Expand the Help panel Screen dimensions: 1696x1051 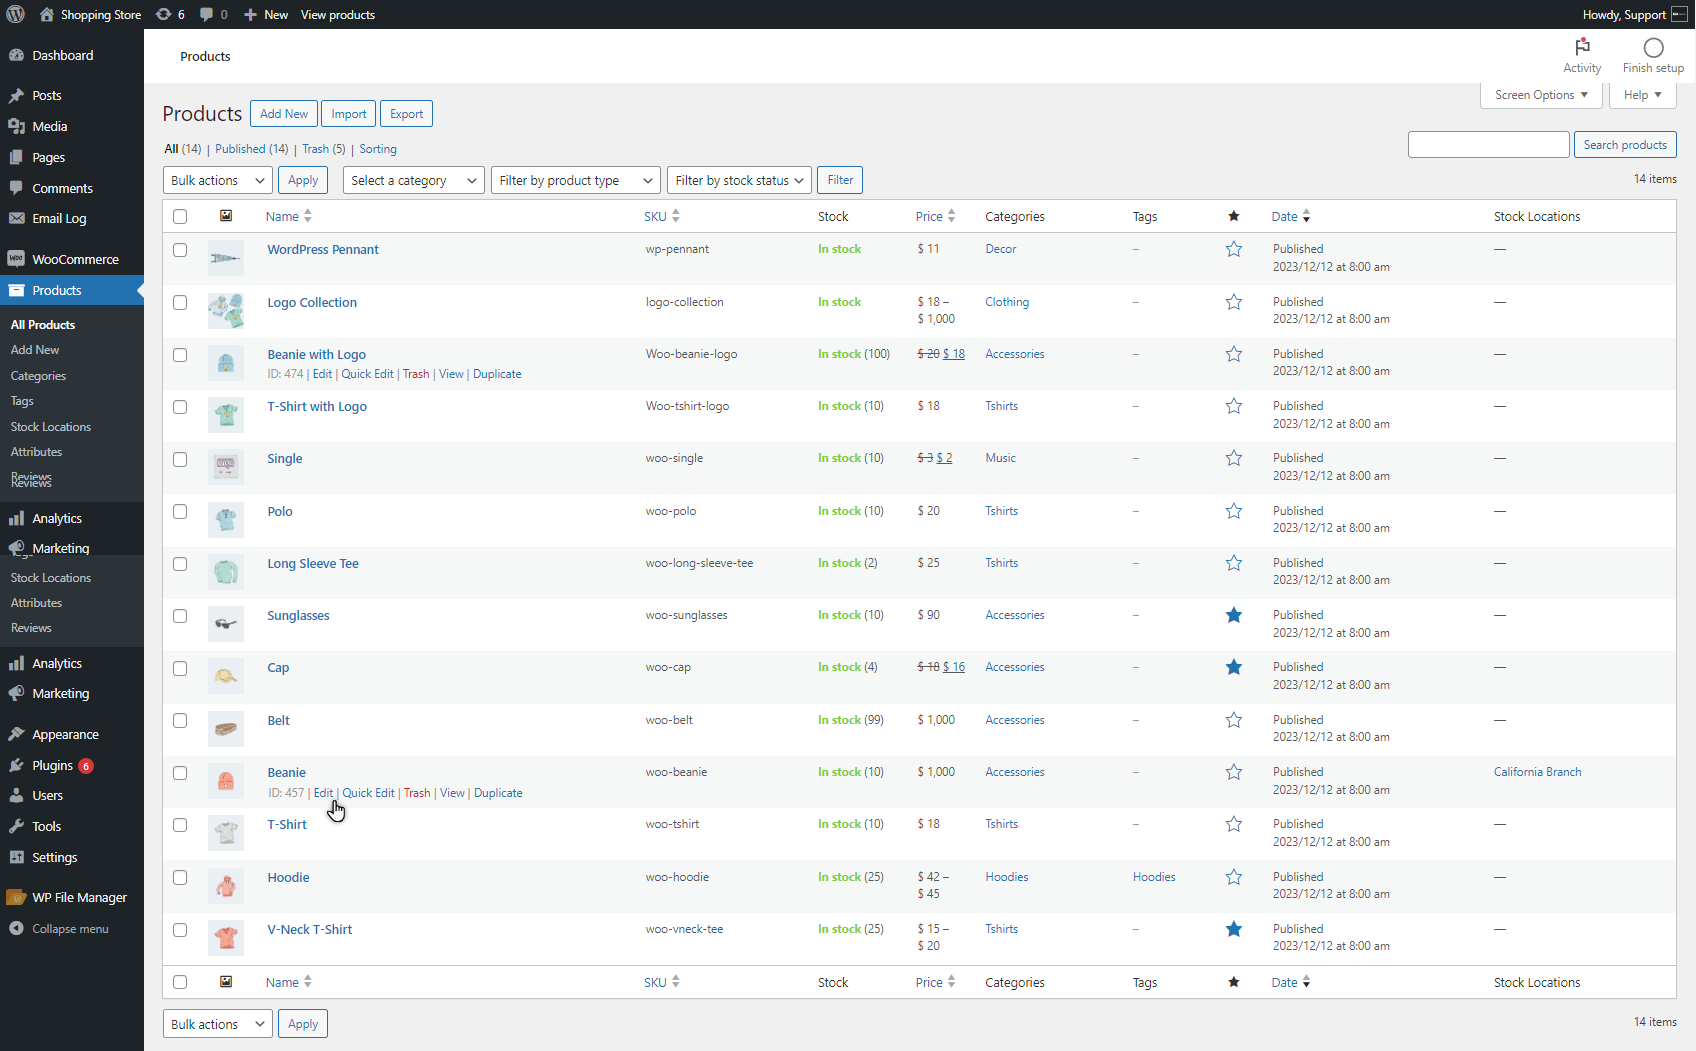(1642, 95)
